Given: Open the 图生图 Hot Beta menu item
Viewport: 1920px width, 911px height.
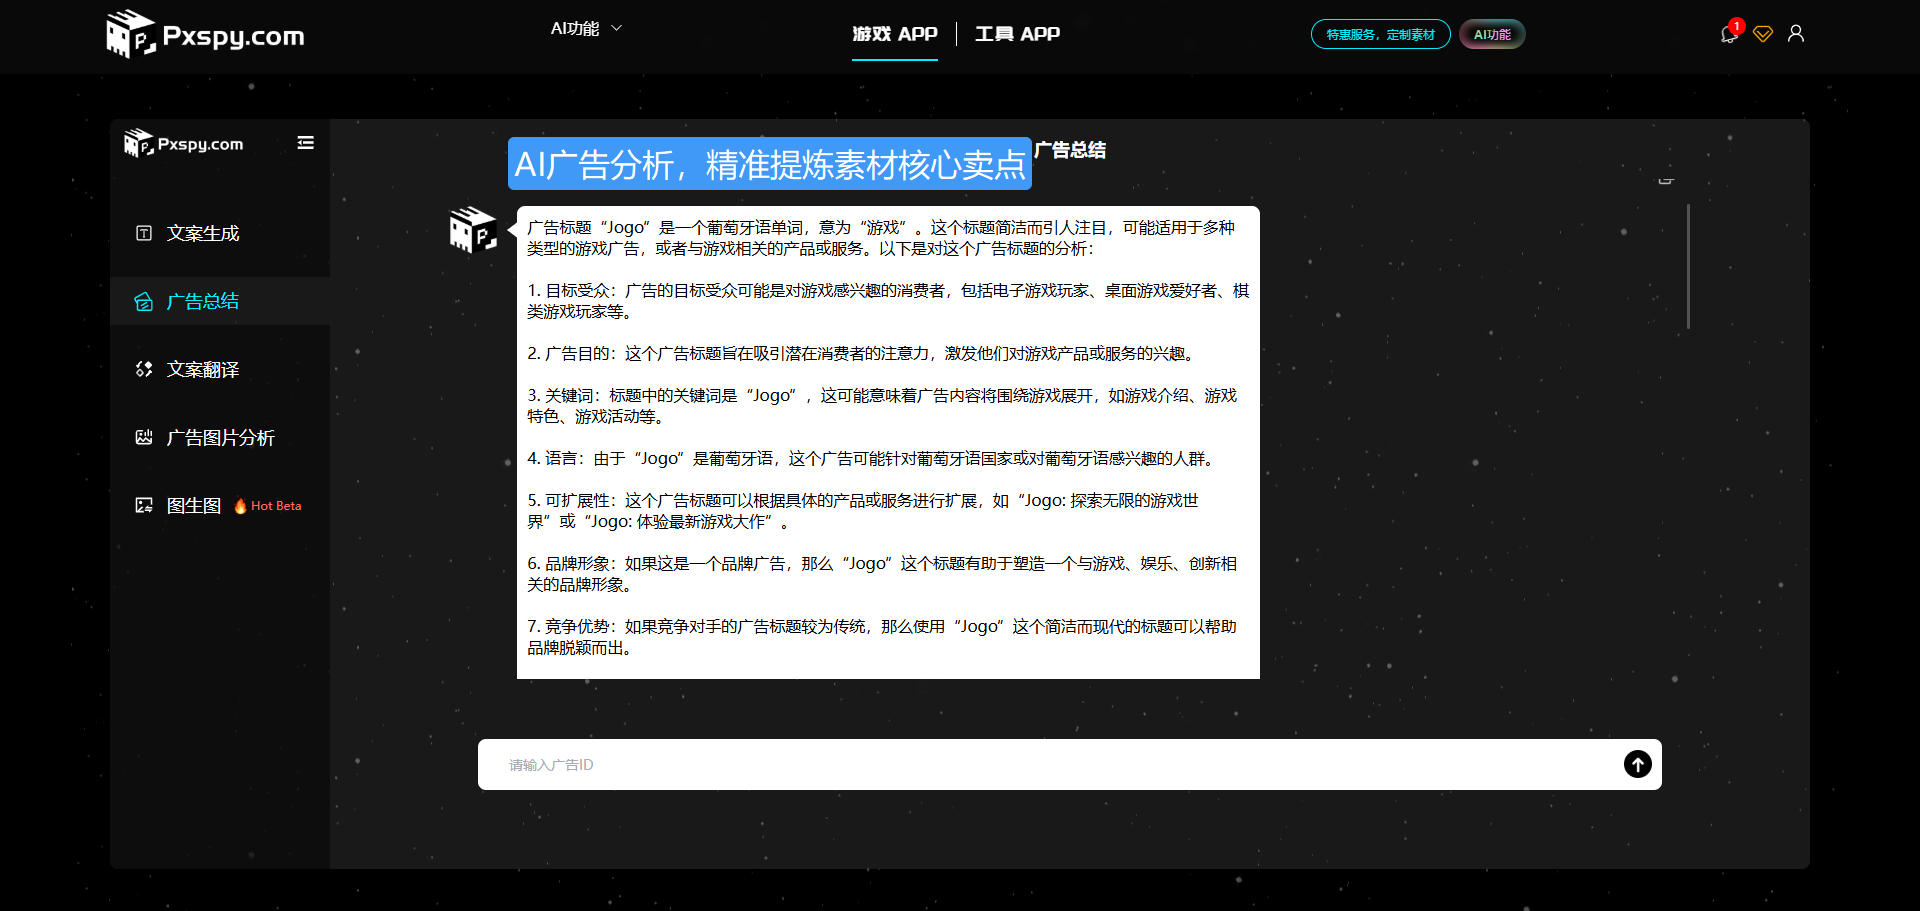Looking at the screenshot, I should coord(220,505).
